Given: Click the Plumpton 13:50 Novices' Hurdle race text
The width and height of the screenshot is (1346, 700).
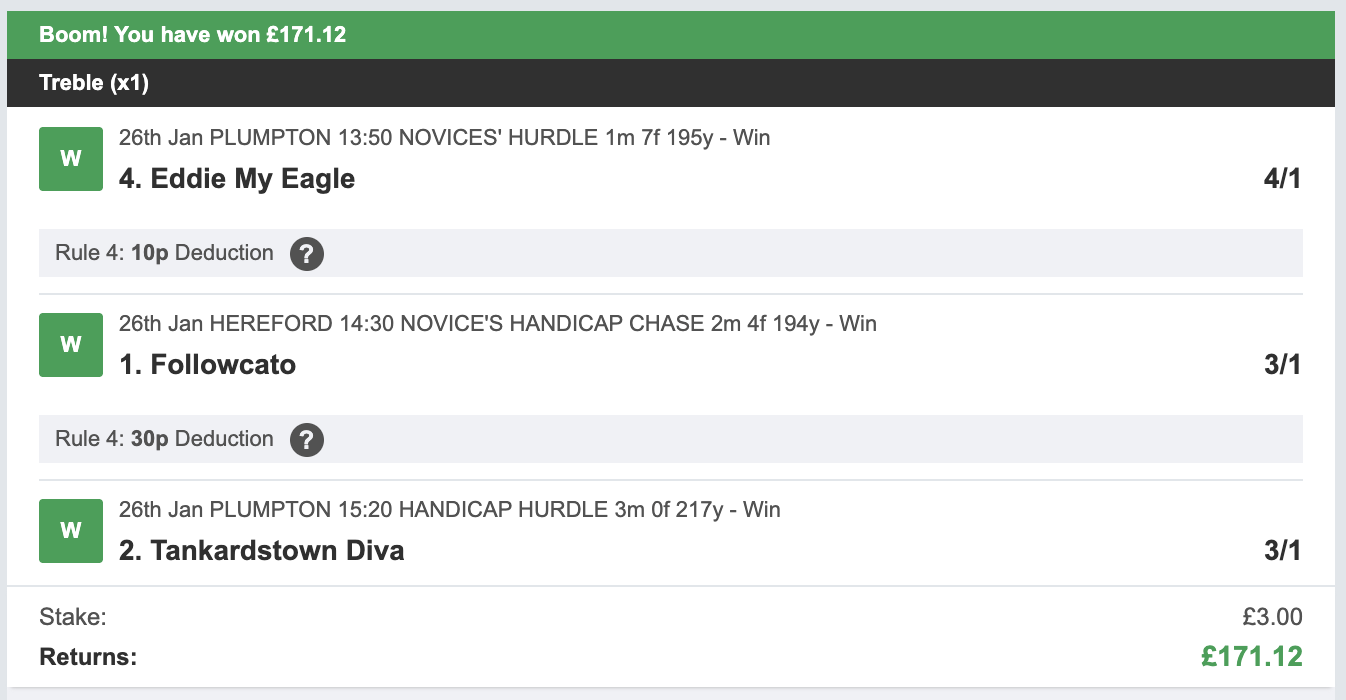Looking at the screenshot, I should pyautogui.click(x=444, y=138).
